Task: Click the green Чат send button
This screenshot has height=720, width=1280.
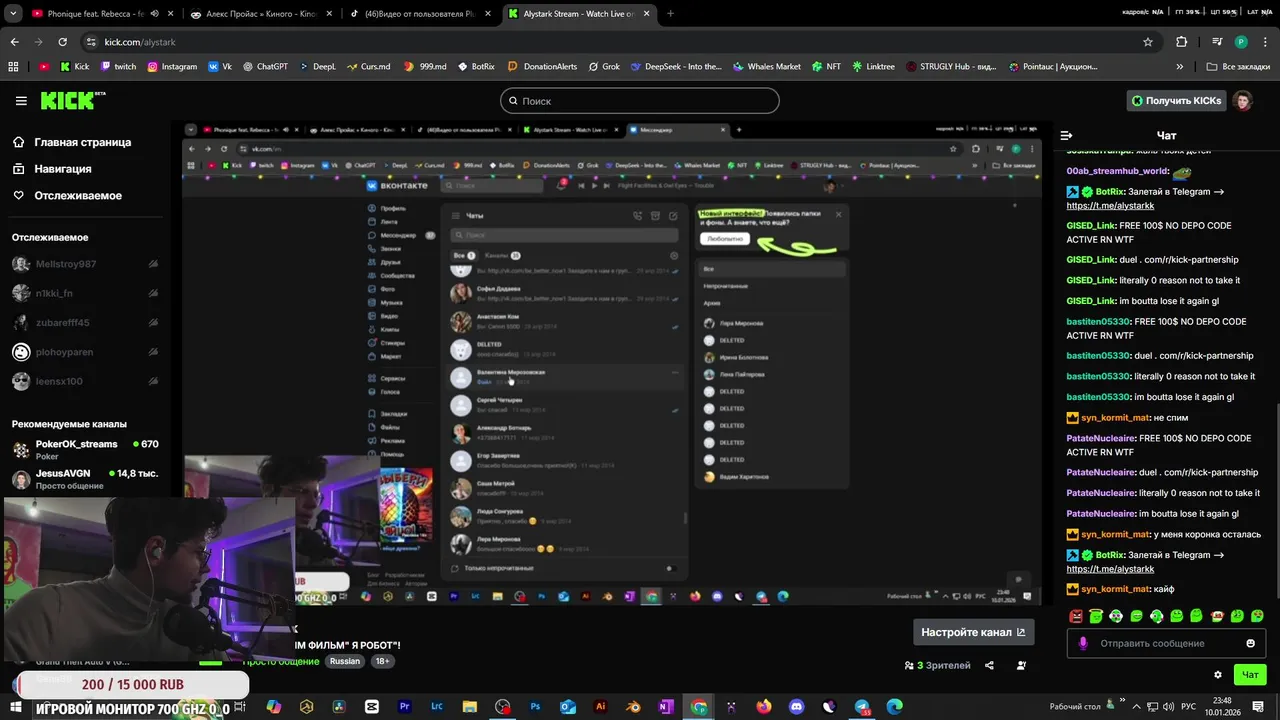Action: click(x=1250, y=675)
